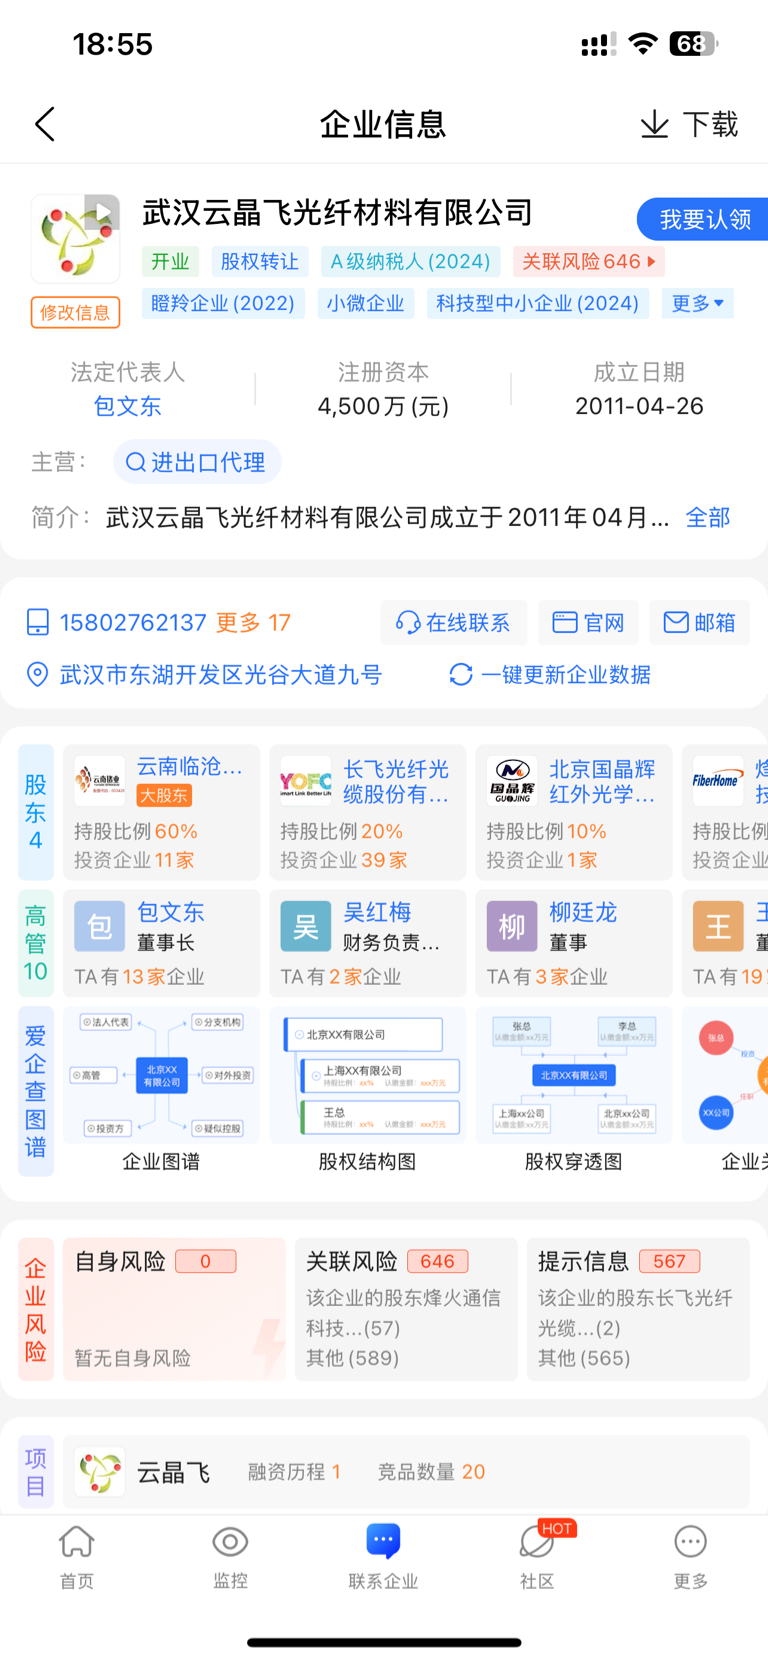Open the bottom 更多 tab

pos(690,1558)
